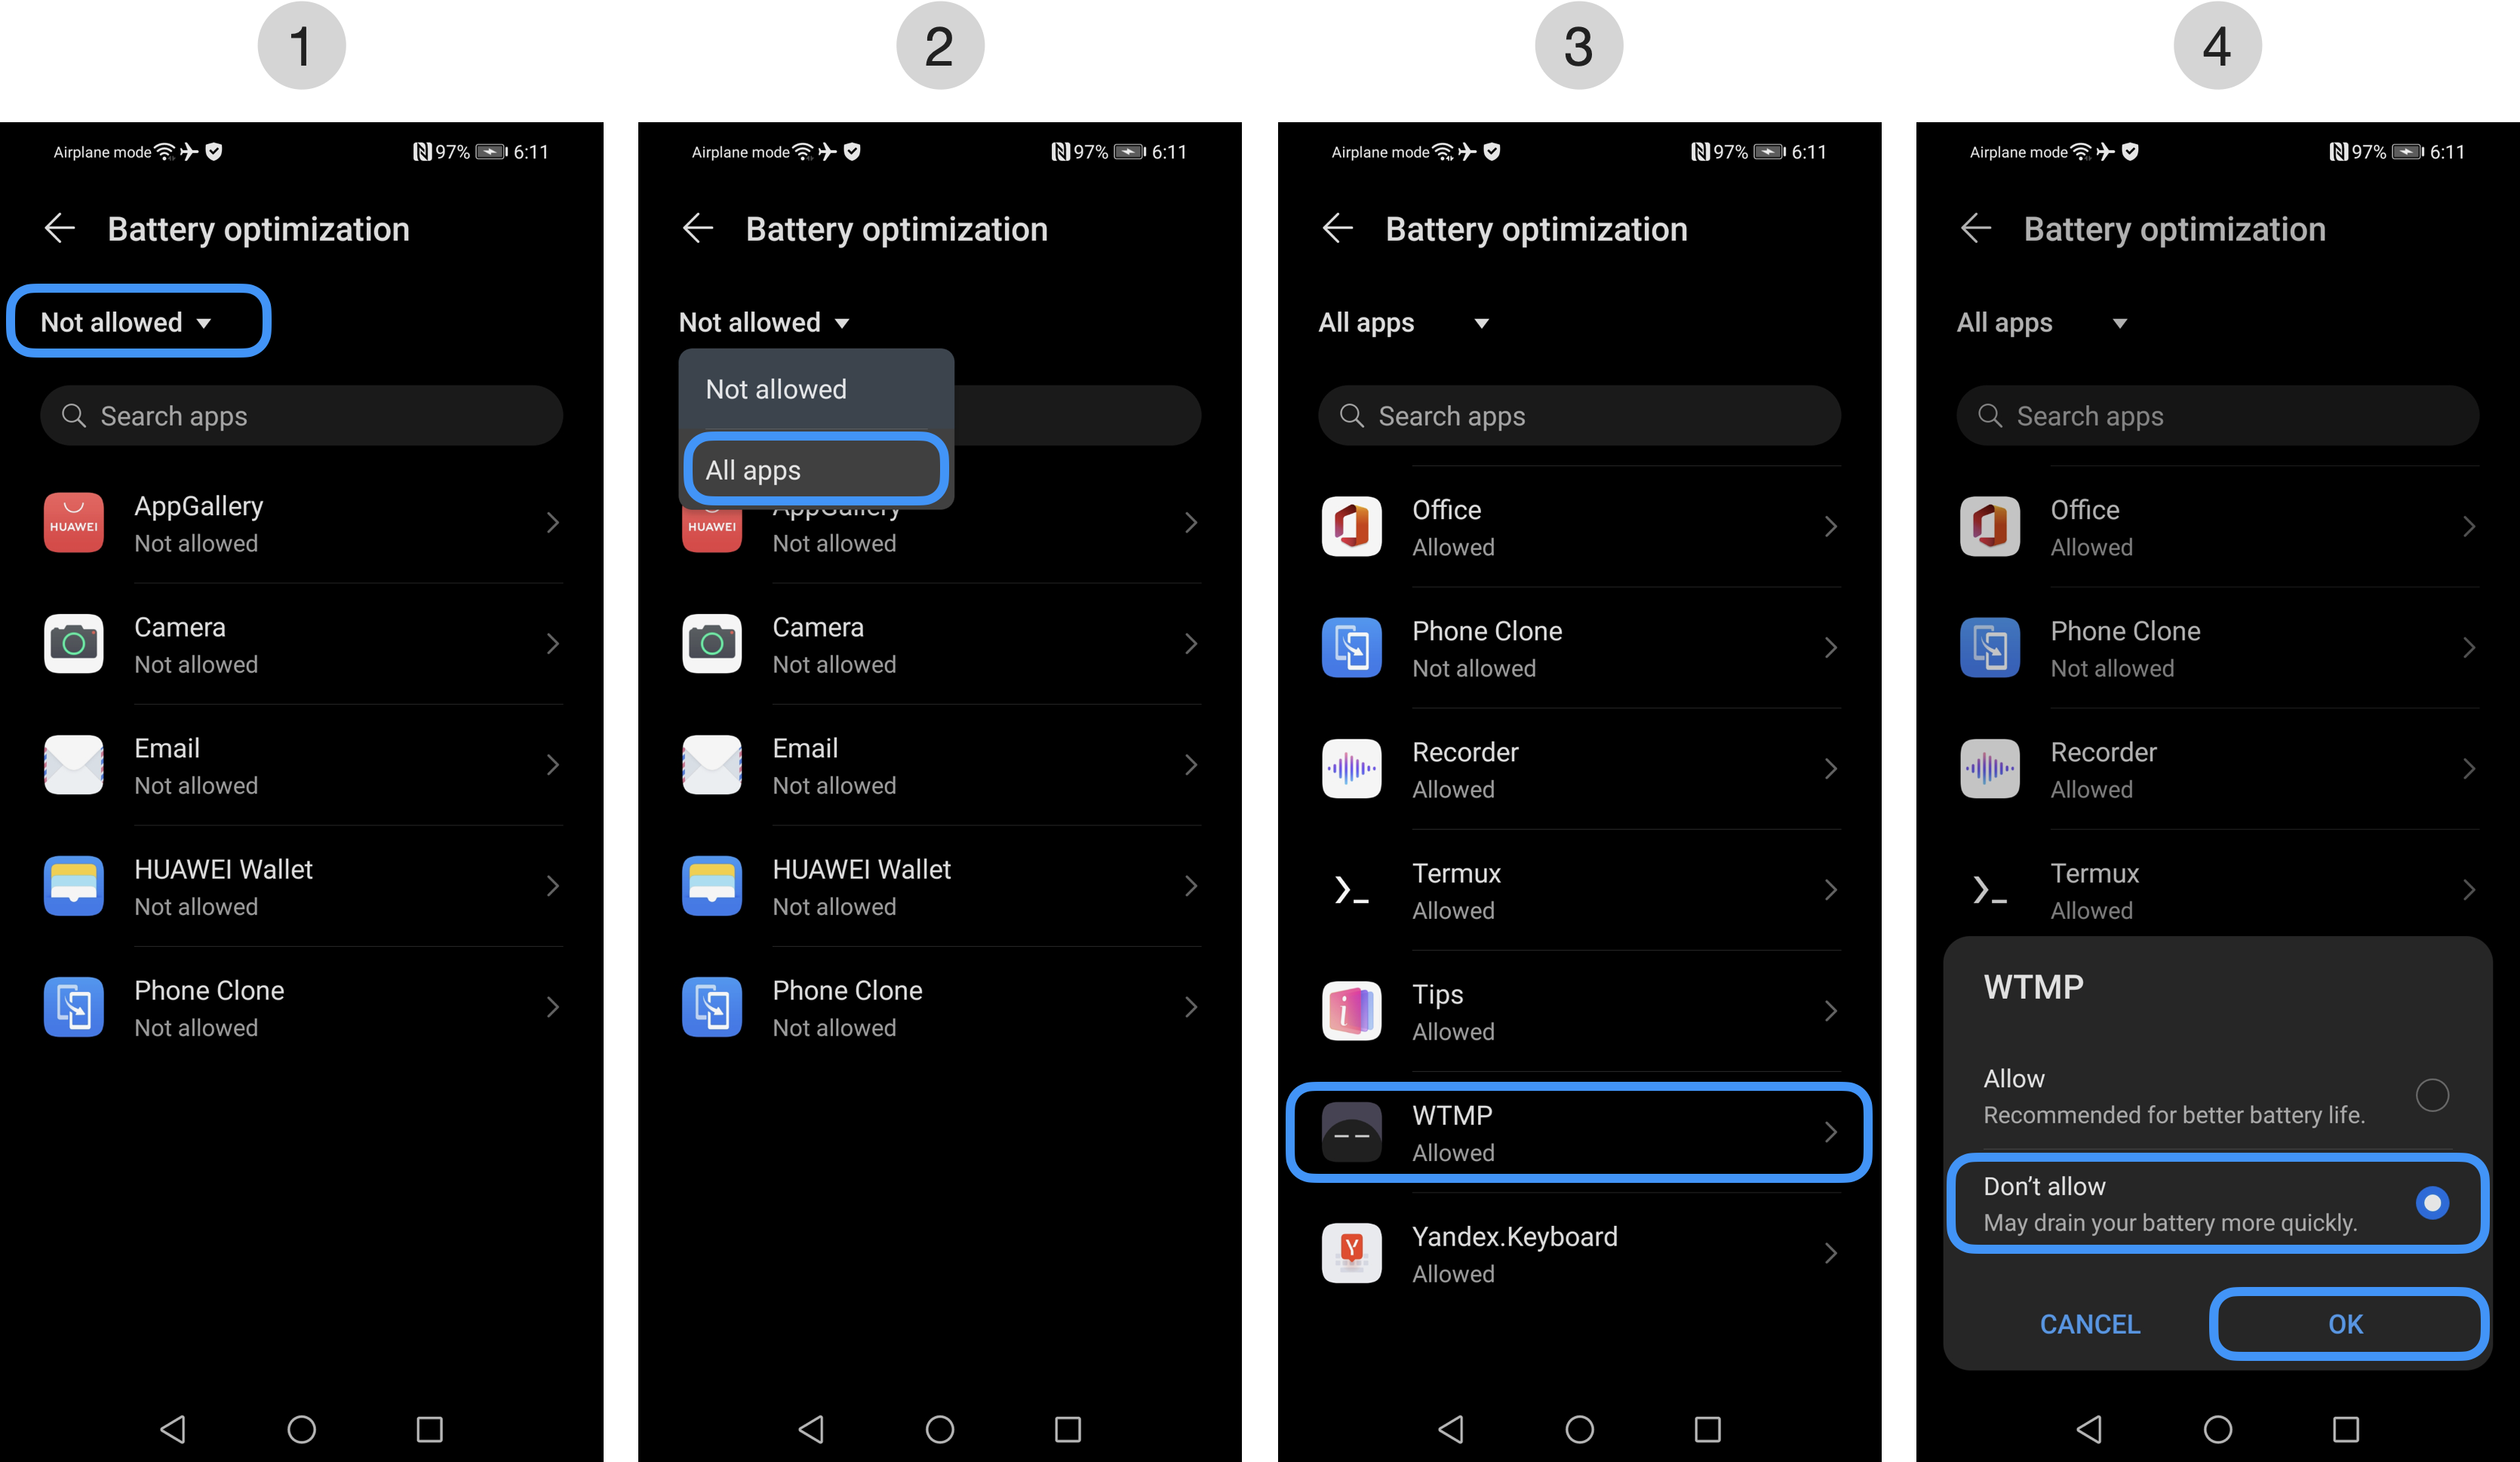Image resolution: width=2520 pixels, height=1462 pixels.
Task: Tap CANCEL to dismiss WTMP dialog
Action: click(2088, 1322)
